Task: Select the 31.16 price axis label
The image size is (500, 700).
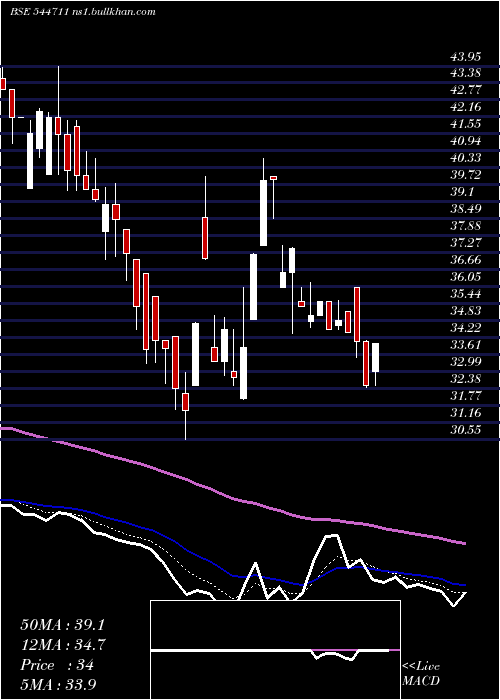Action: 466,412
